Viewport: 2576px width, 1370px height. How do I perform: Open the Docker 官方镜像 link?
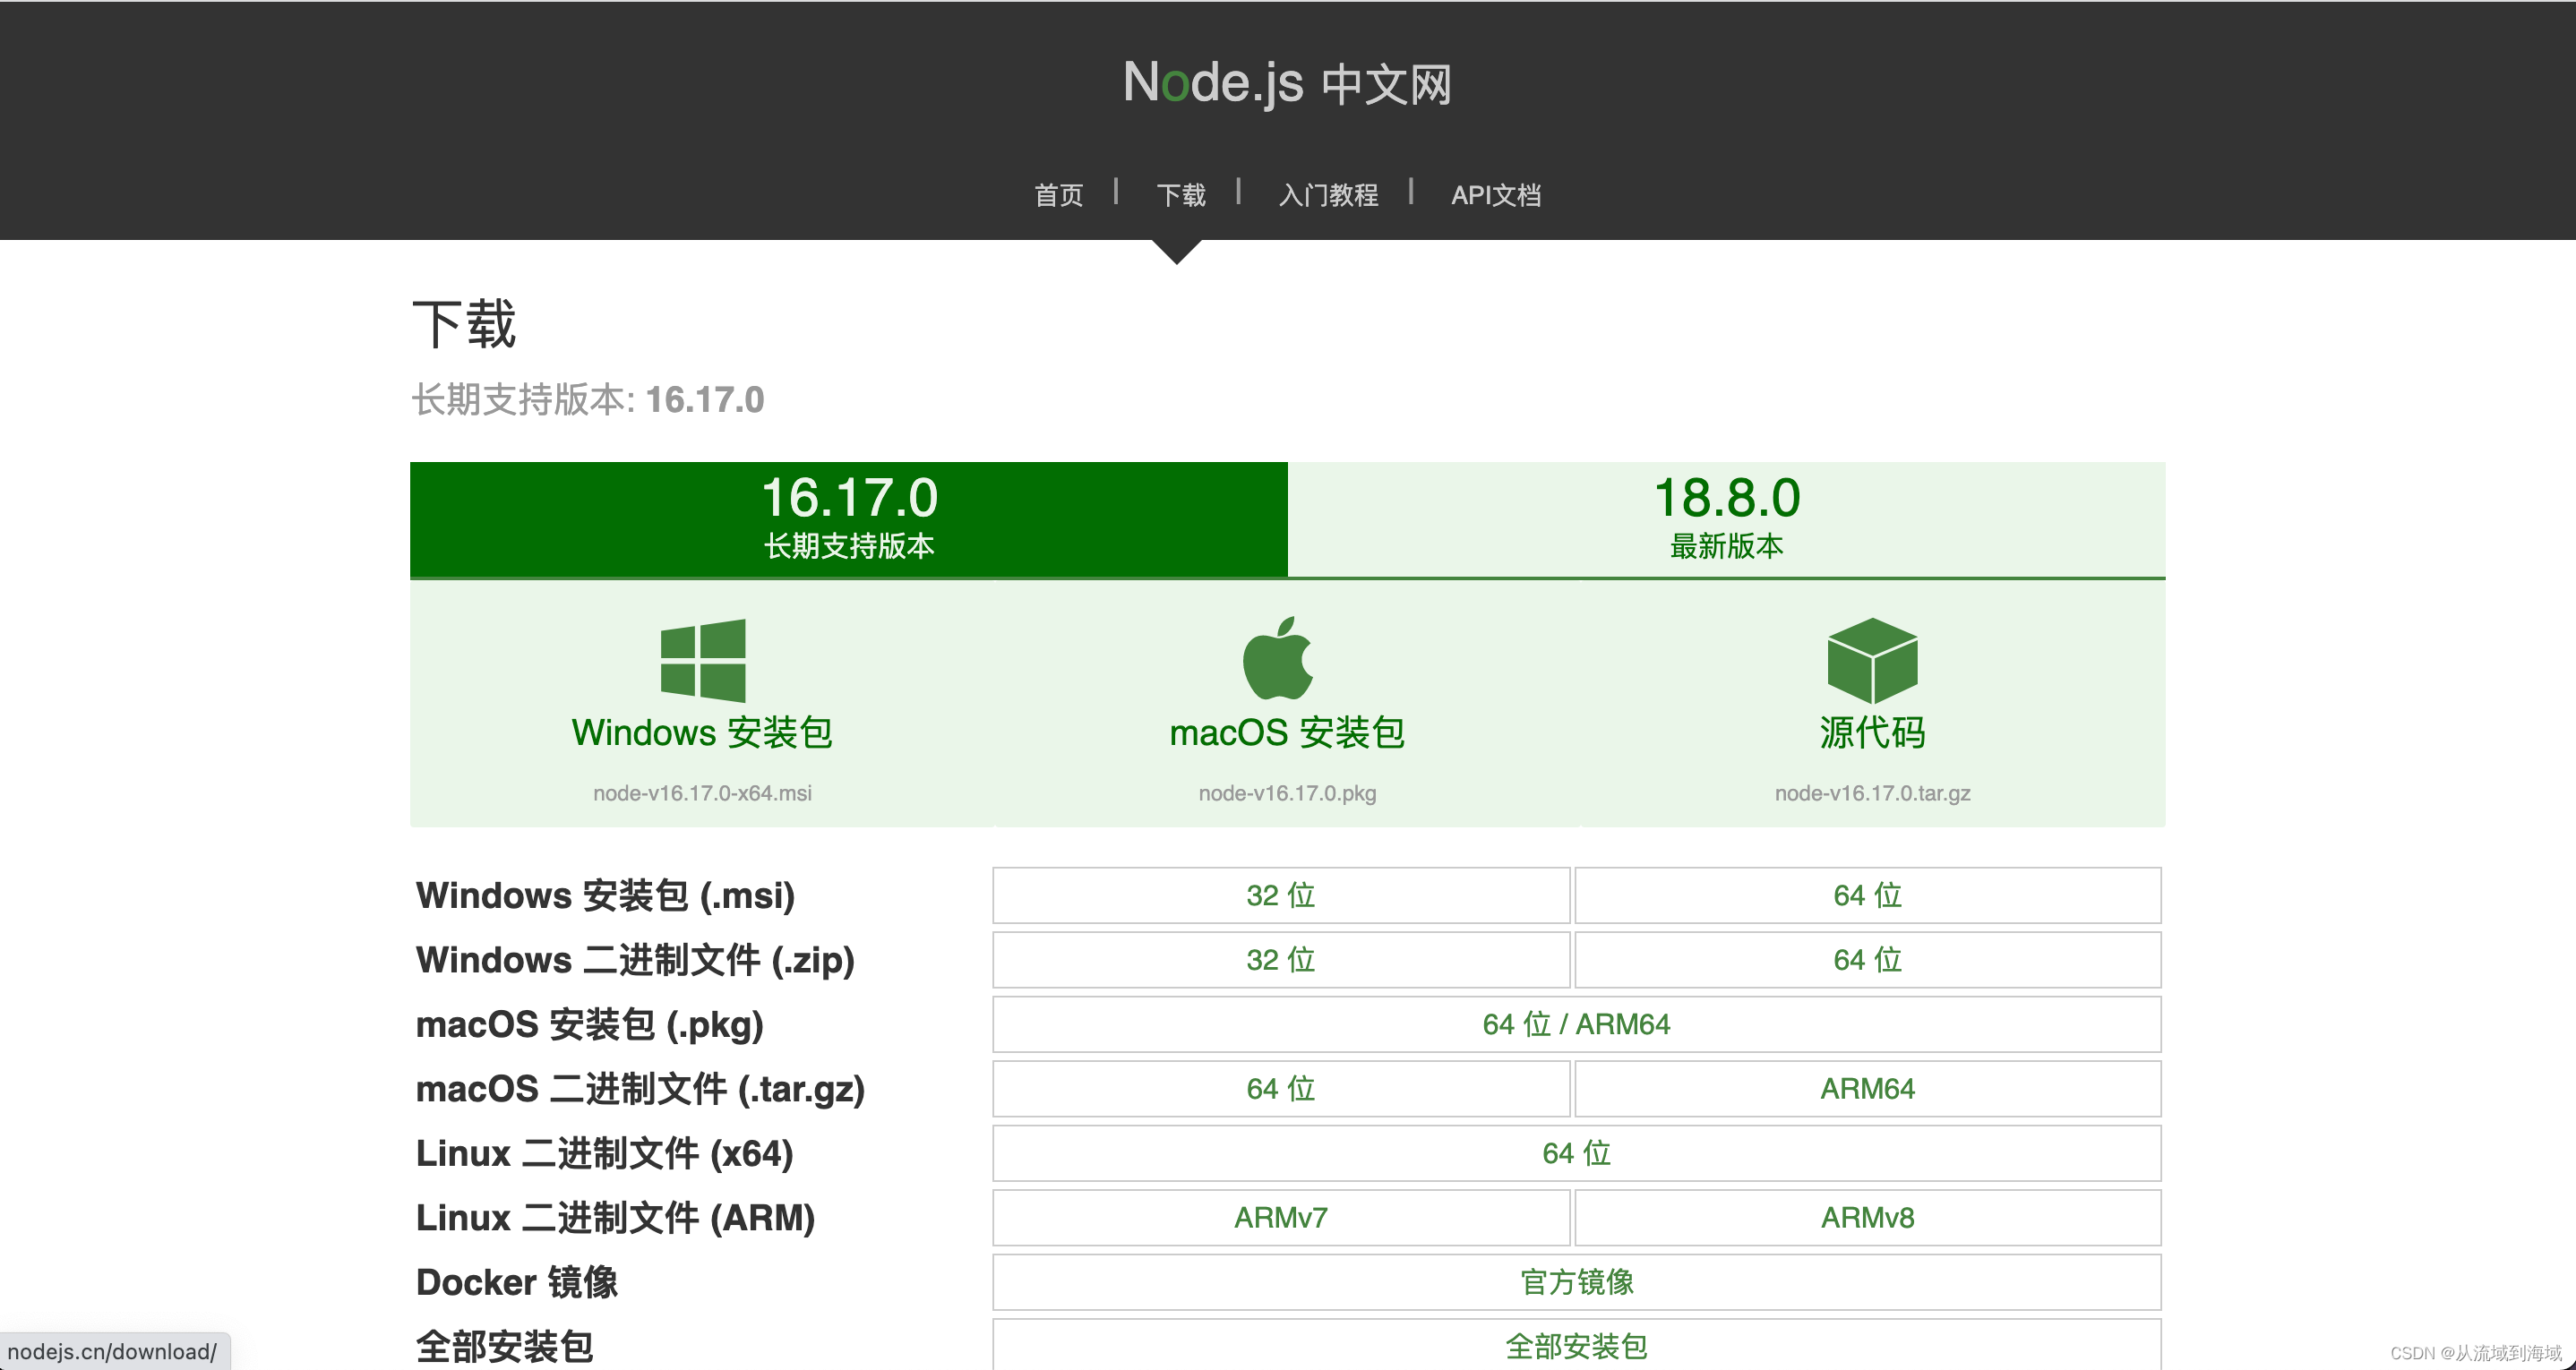[1576, 1282]
